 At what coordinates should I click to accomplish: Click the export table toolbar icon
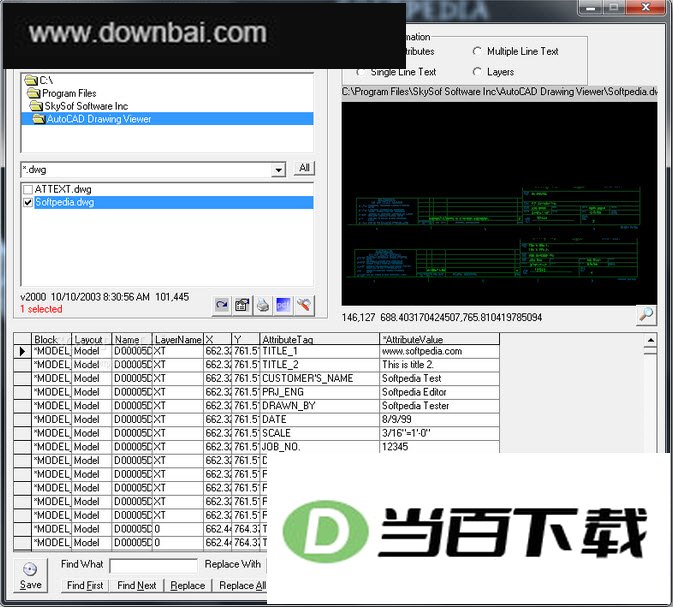tap(242, 306)
